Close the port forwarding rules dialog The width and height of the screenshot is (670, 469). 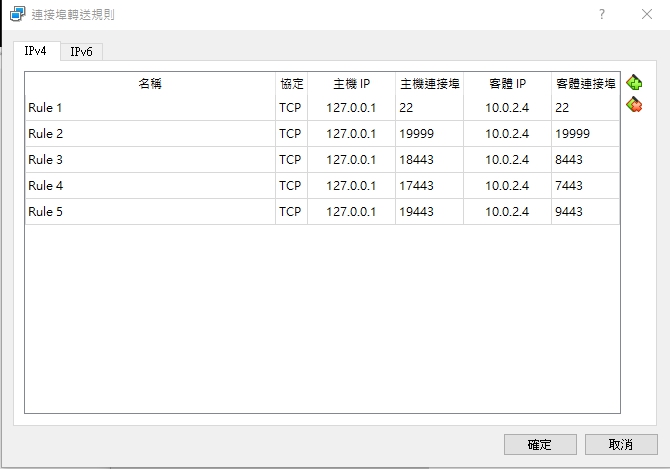646,14
